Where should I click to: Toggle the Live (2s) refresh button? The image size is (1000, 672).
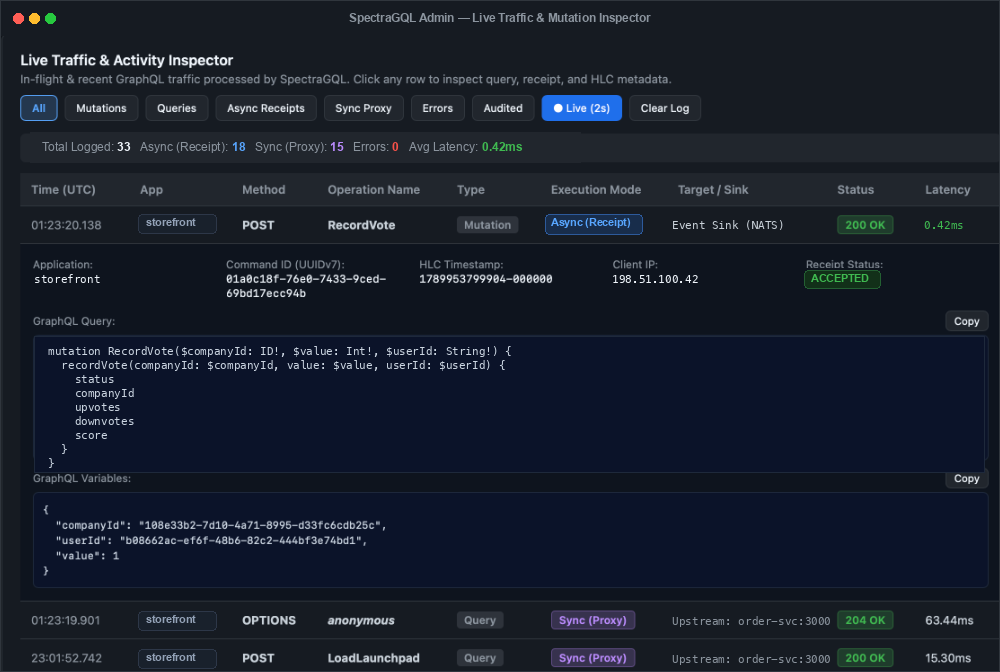pos(582,108)
